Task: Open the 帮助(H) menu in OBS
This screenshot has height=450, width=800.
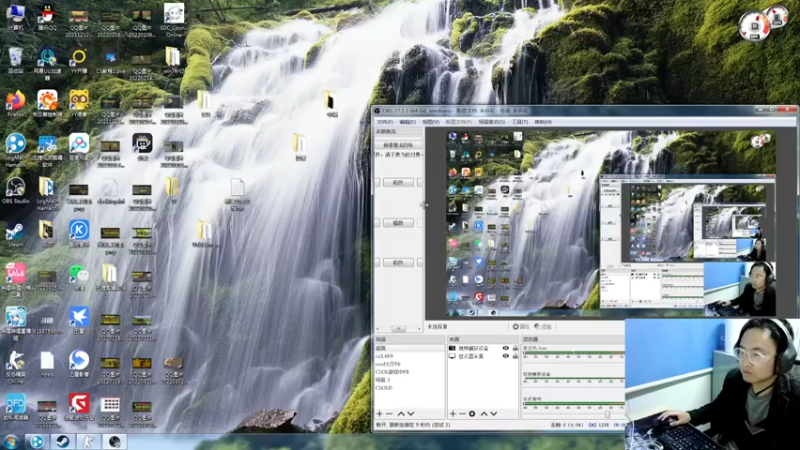Action: click(543, 122)
